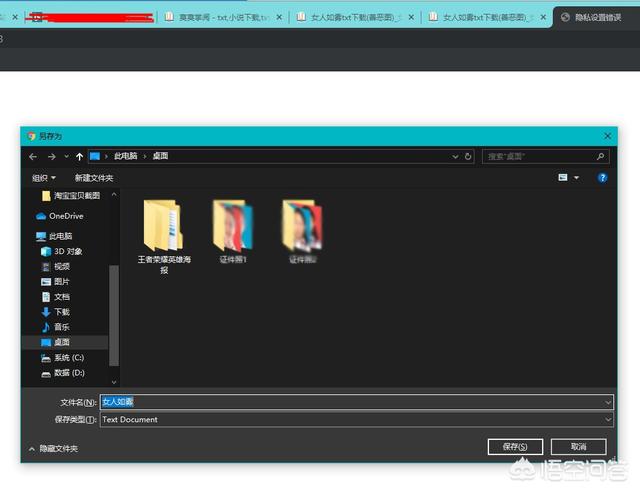Select 此电脑 in the sidebar tree
The height and width of the screenshot is (493, 640).
pos(54,236)
